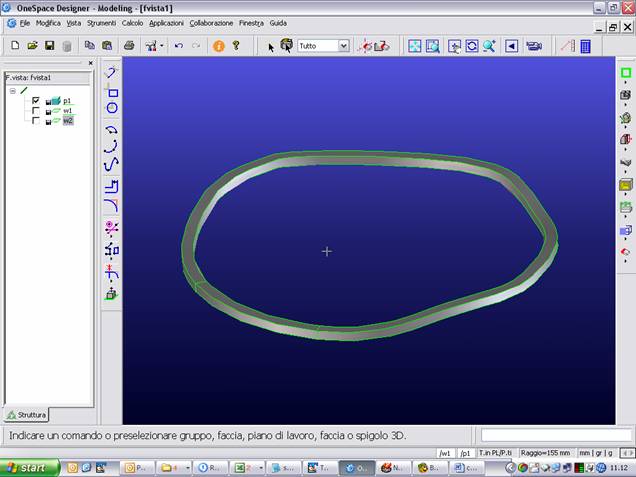Screen dimensions: 636x477
Task: Collapse the root node in structure tree
Action: point(13,91)
